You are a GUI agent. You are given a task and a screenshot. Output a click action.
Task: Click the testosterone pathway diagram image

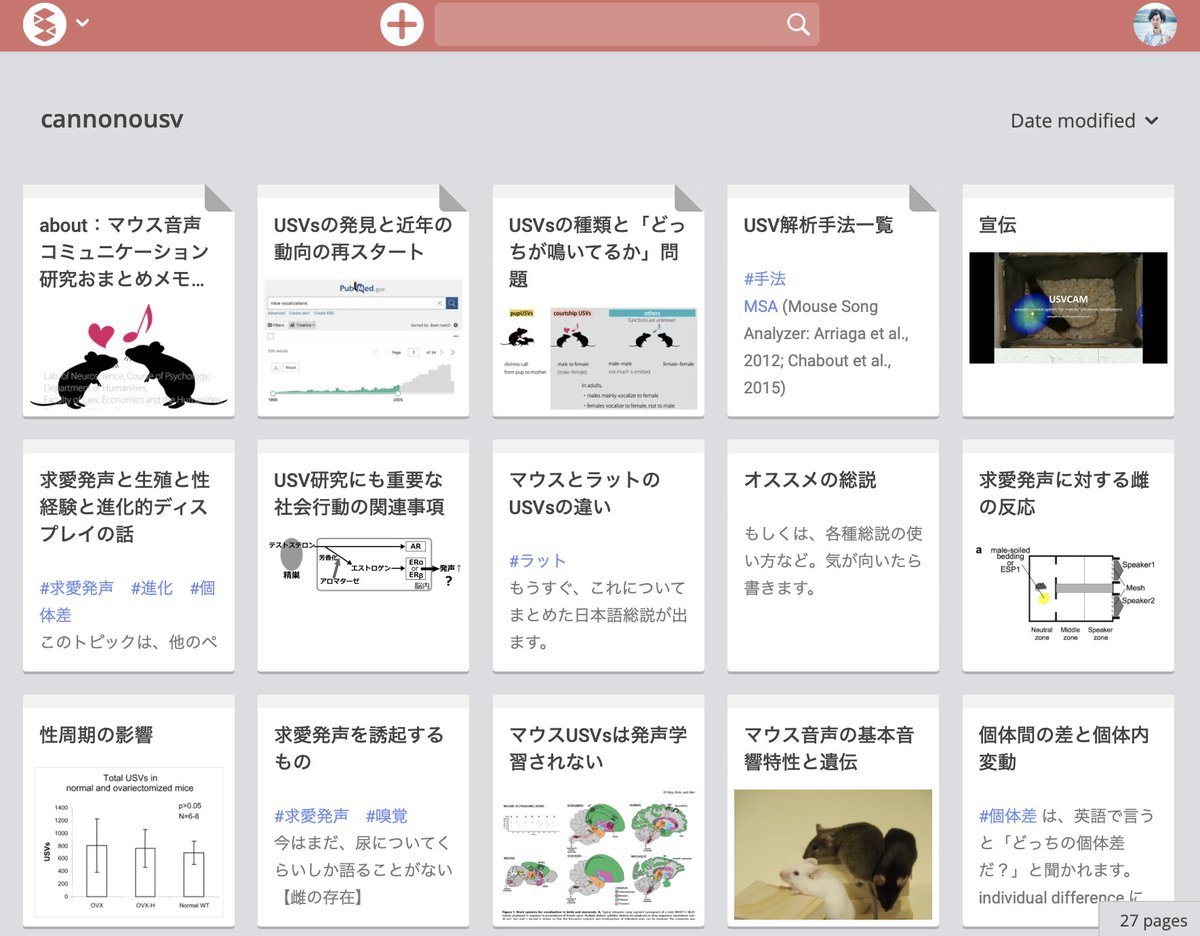pos(363,566)
